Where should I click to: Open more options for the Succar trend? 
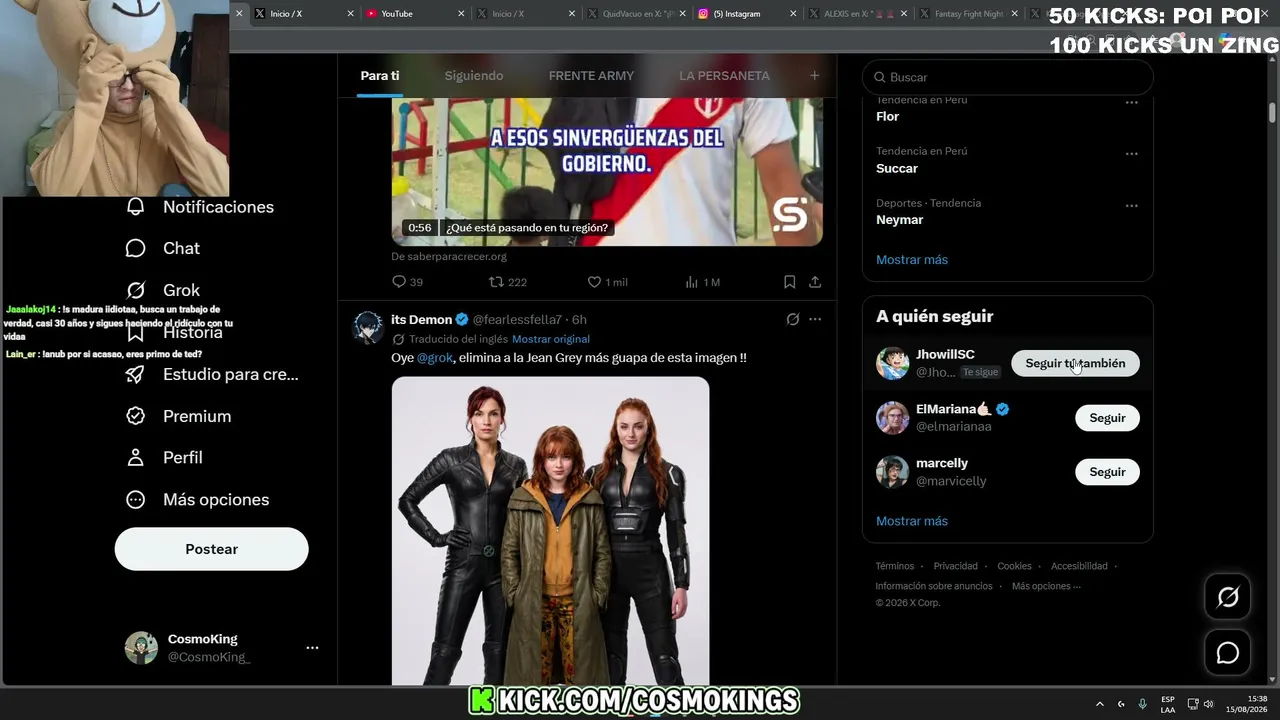(x=1132, y=154)
